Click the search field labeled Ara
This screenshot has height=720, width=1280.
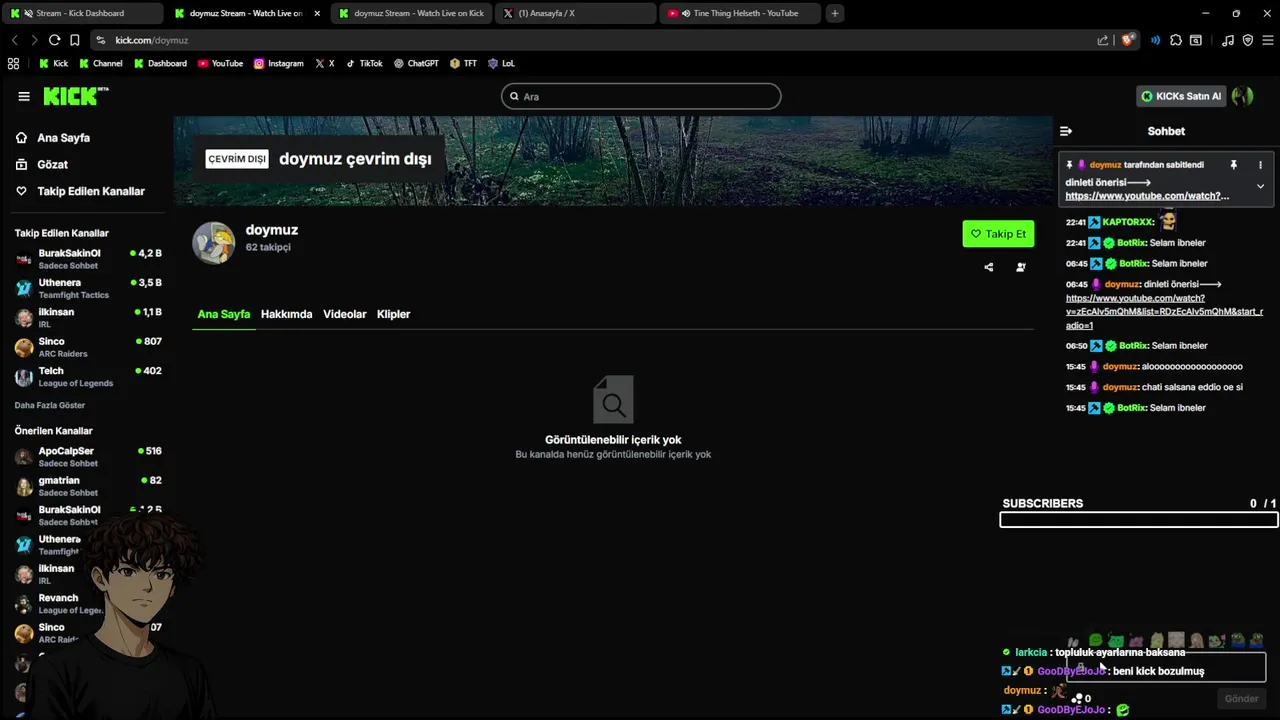click(x=641, y=97)
